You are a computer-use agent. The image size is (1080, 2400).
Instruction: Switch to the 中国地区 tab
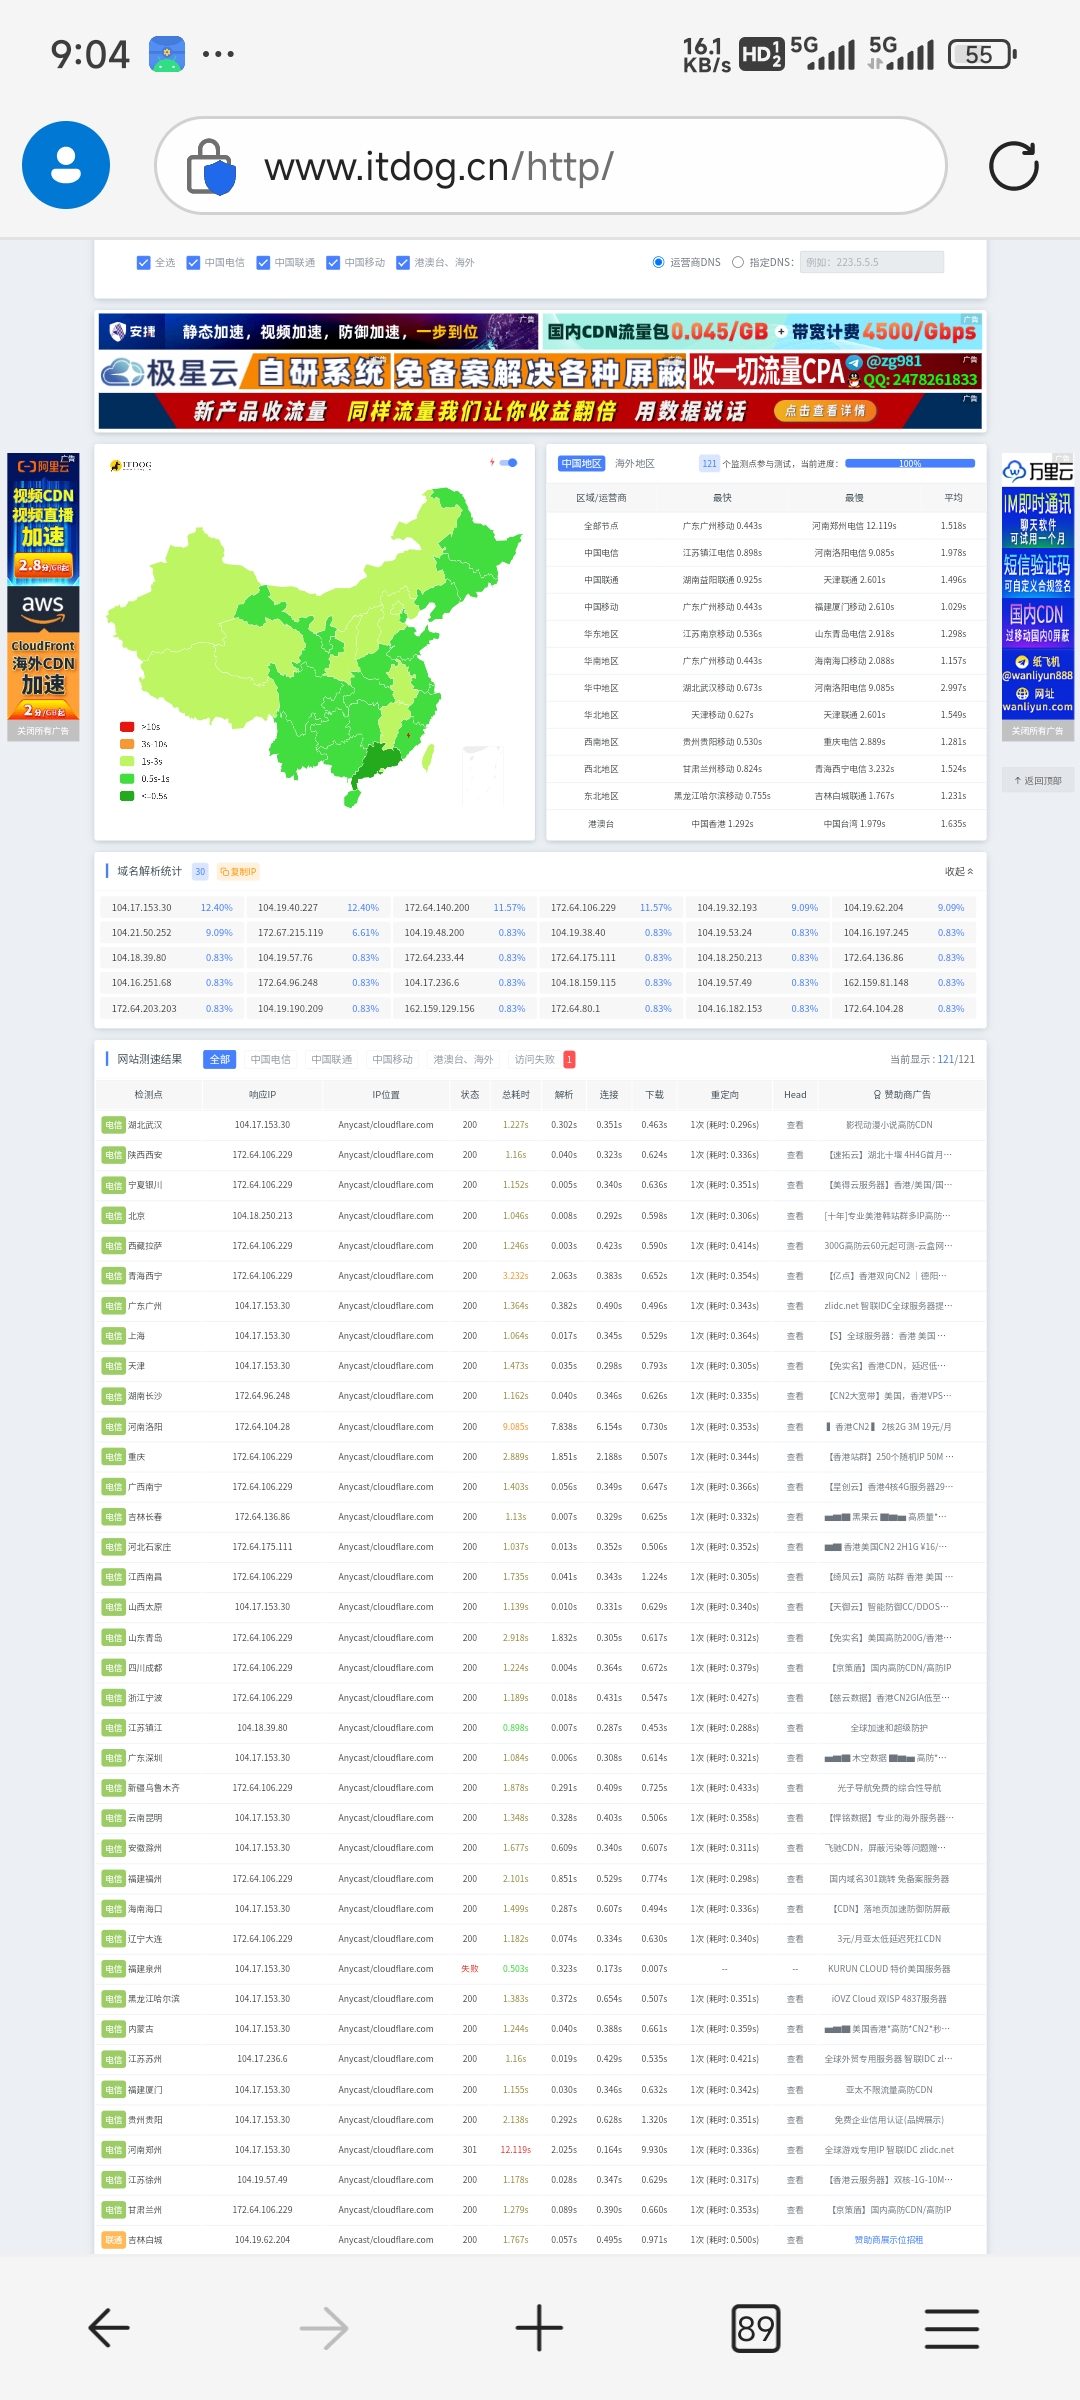click(582, 464)
